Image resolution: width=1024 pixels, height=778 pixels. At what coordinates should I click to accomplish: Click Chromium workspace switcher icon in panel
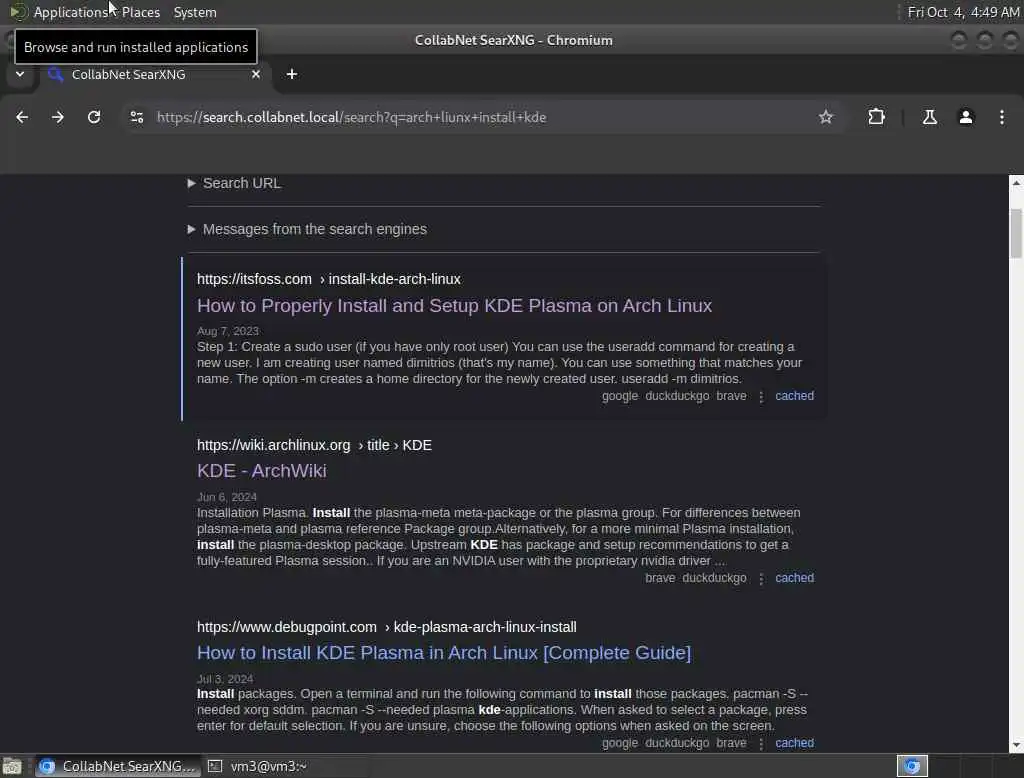tap(912, 766)
